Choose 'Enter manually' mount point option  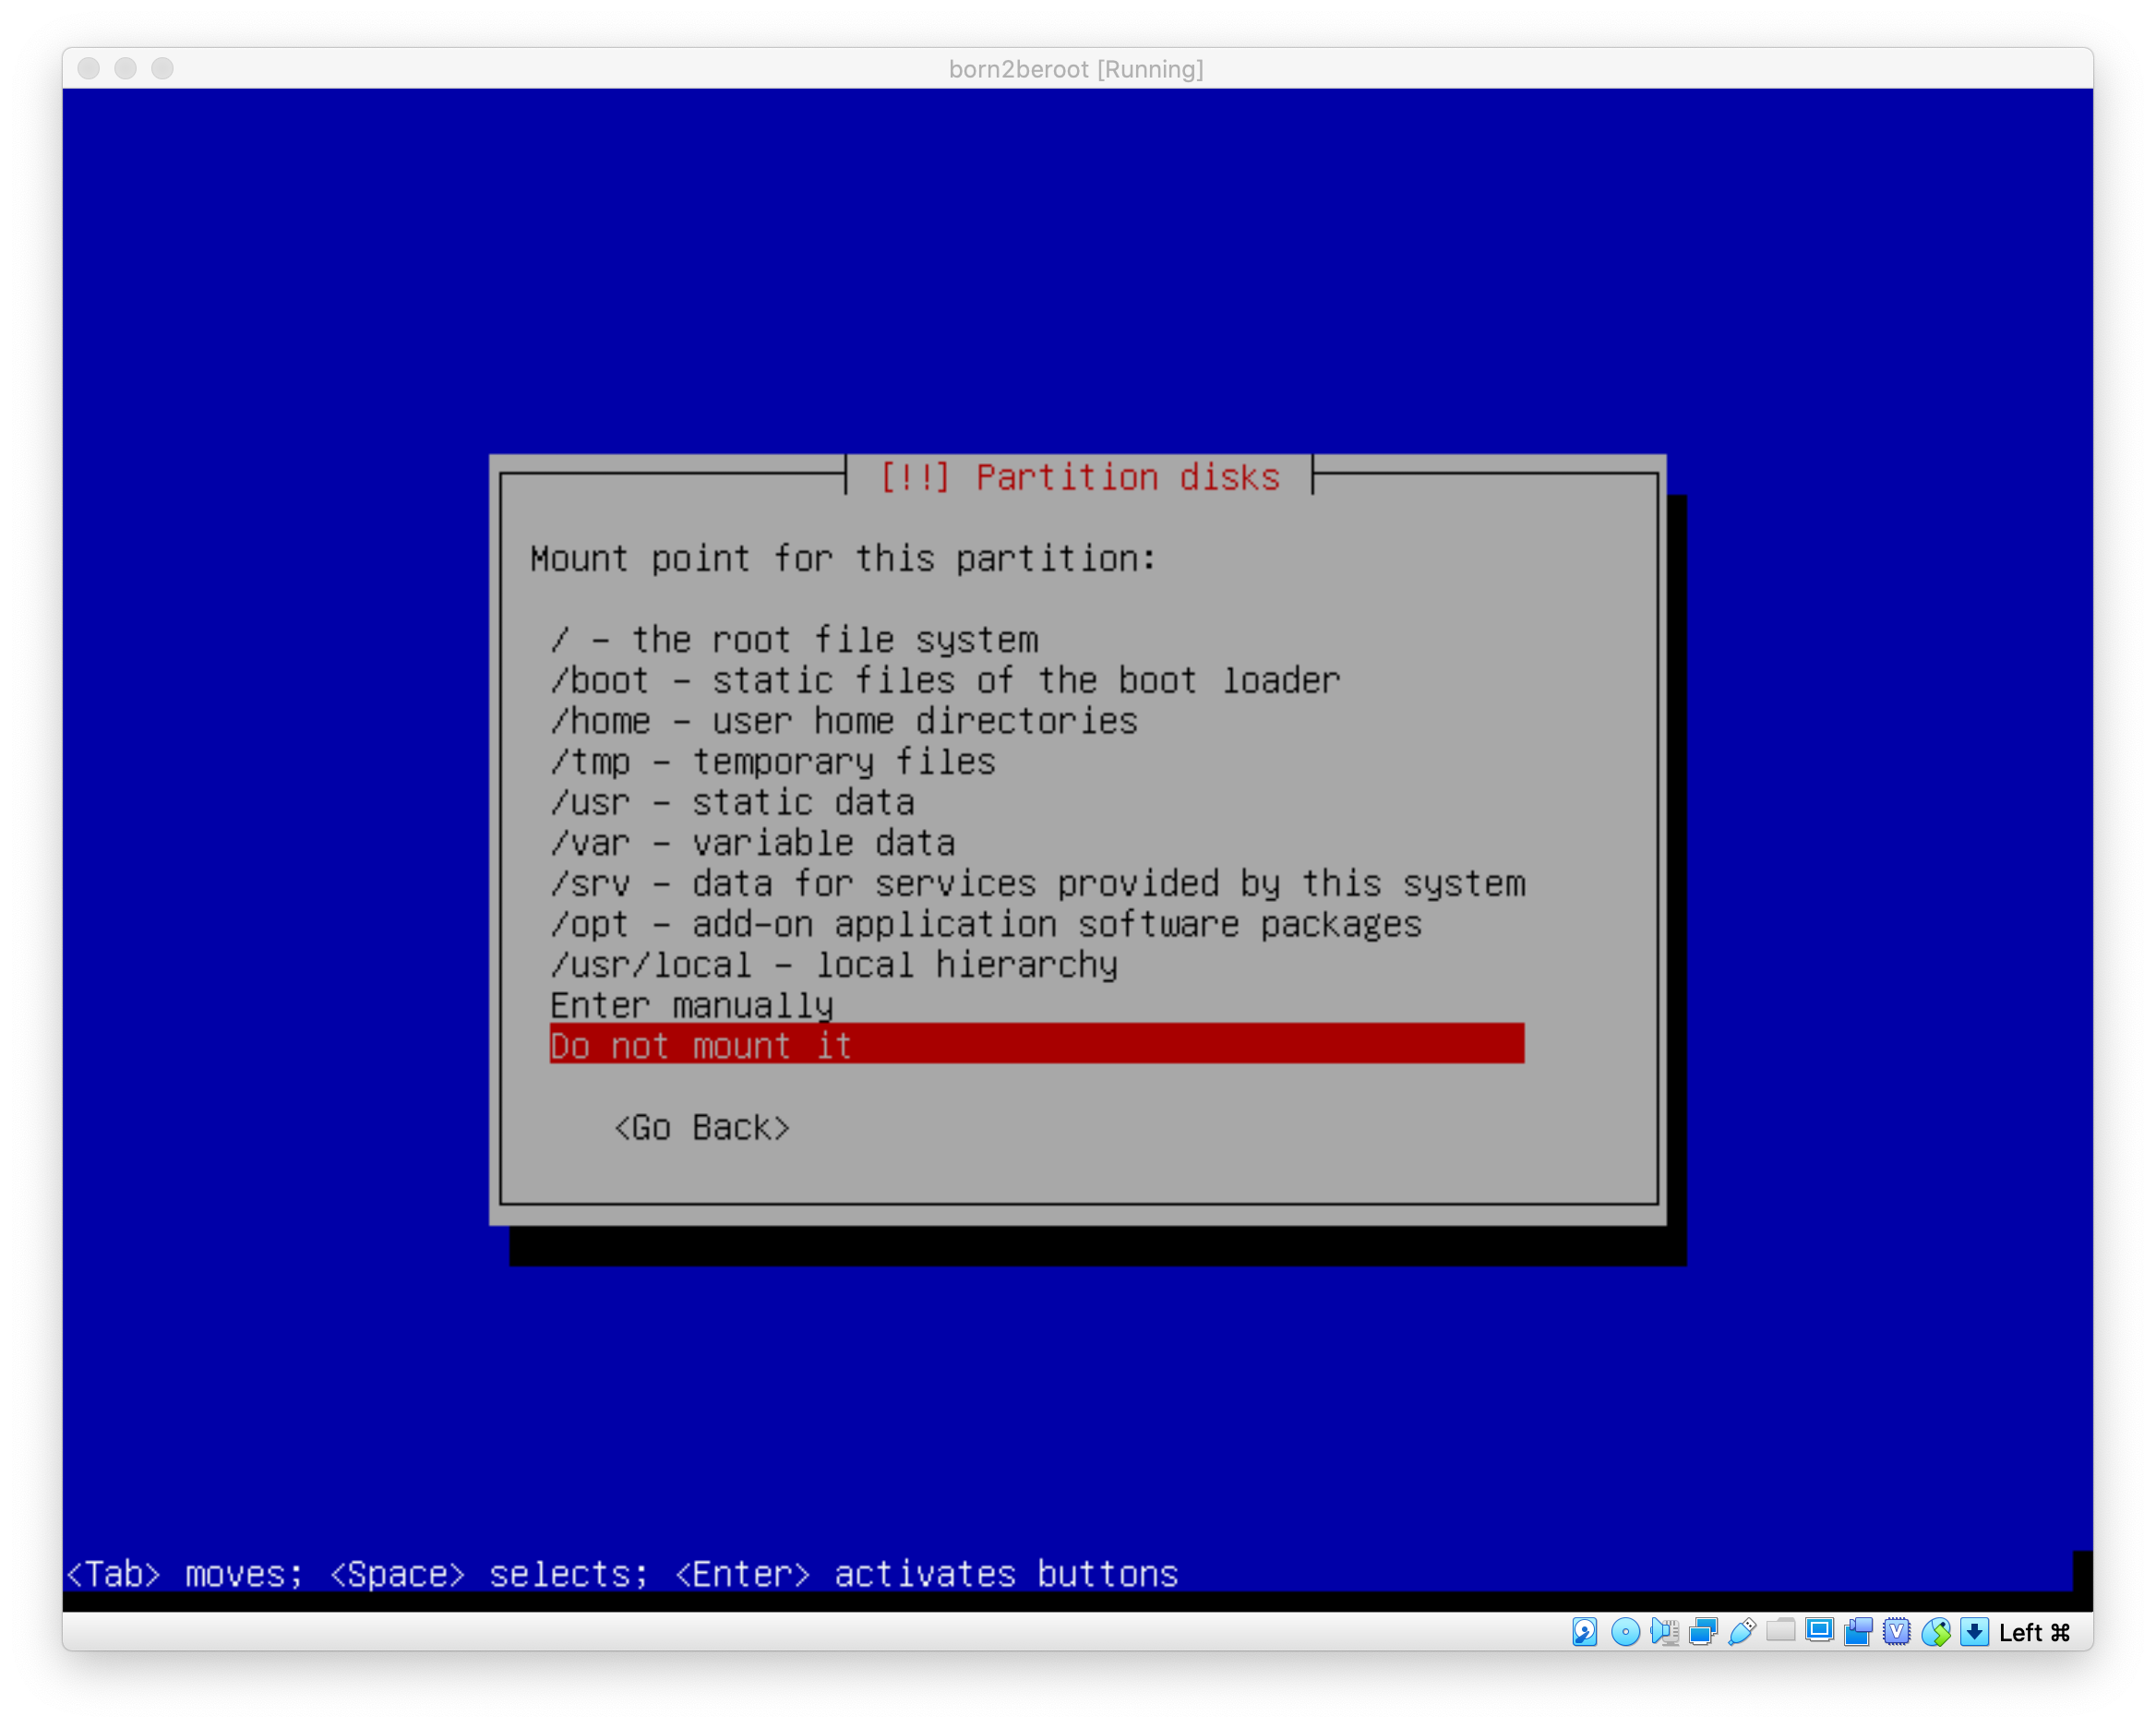tap(691, 1005)
